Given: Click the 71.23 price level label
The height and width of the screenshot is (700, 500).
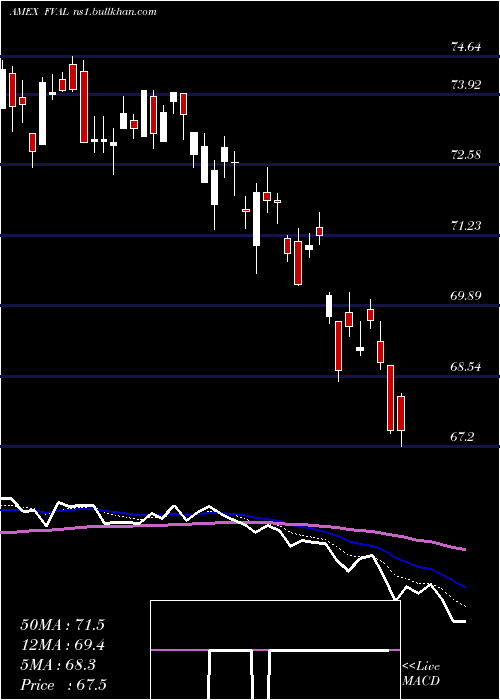Looking at the screenshot, I should coord(466,225).
